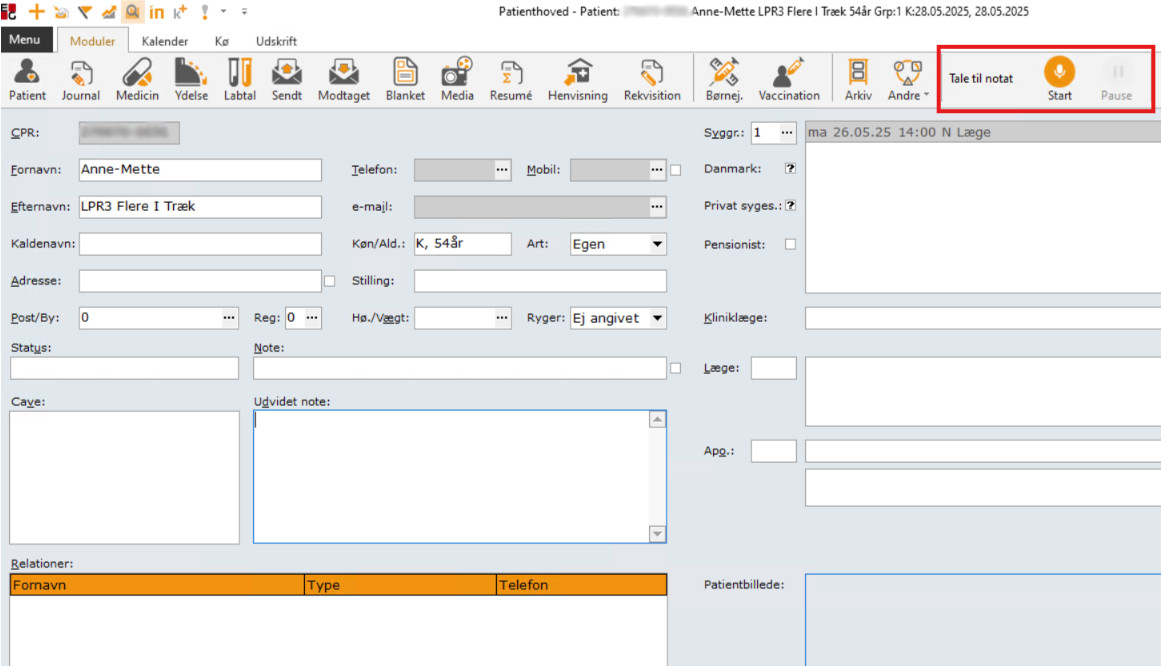
Task: Open the Reg lookup ellipsis button
Action: pyautogui.click(x=312, y=318)
